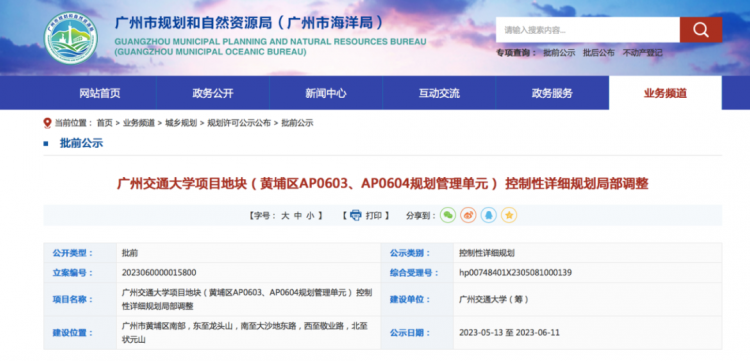Screen dimensions: 750x361
Task: Open the 政务公开 navigation tab
Action: [213, 93]
